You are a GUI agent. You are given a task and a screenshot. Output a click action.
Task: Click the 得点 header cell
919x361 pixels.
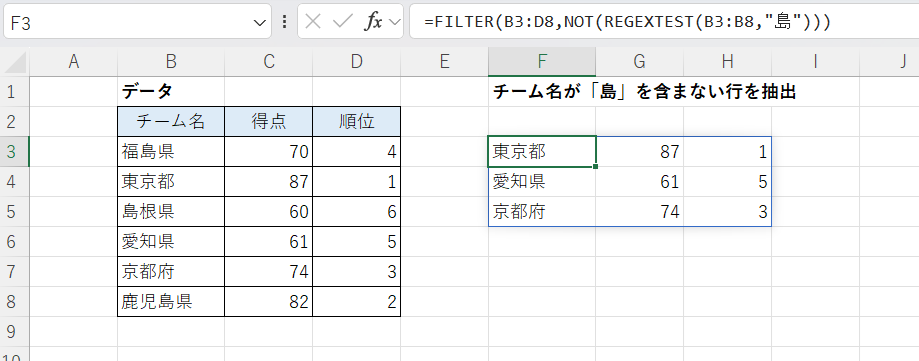click(268, 121)
